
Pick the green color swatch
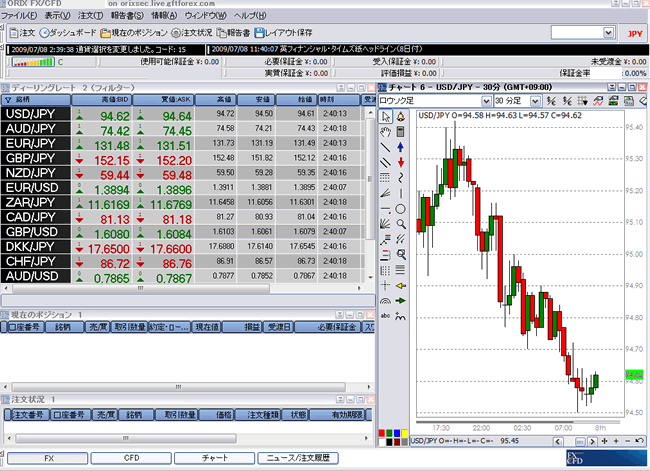tap(389, 433)
